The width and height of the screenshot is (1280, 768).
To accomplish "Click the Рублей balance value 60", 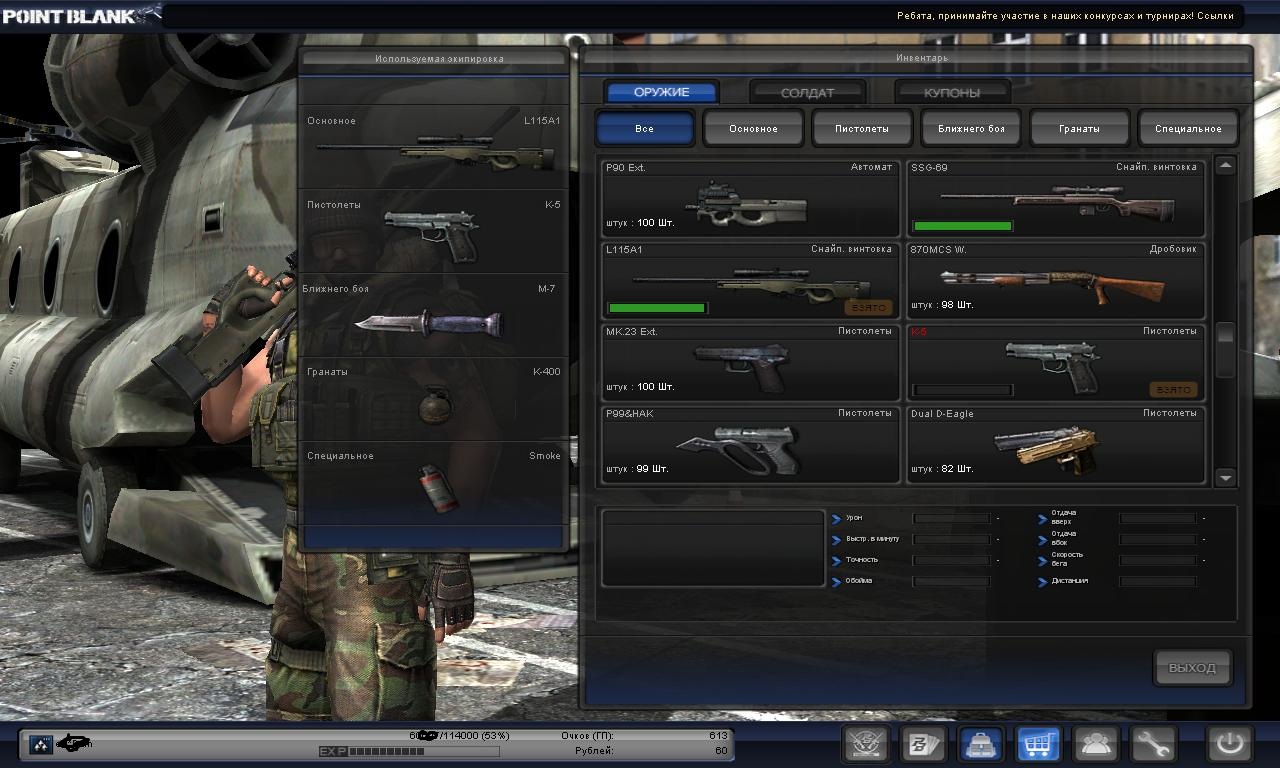I will [x=721, y=751].
